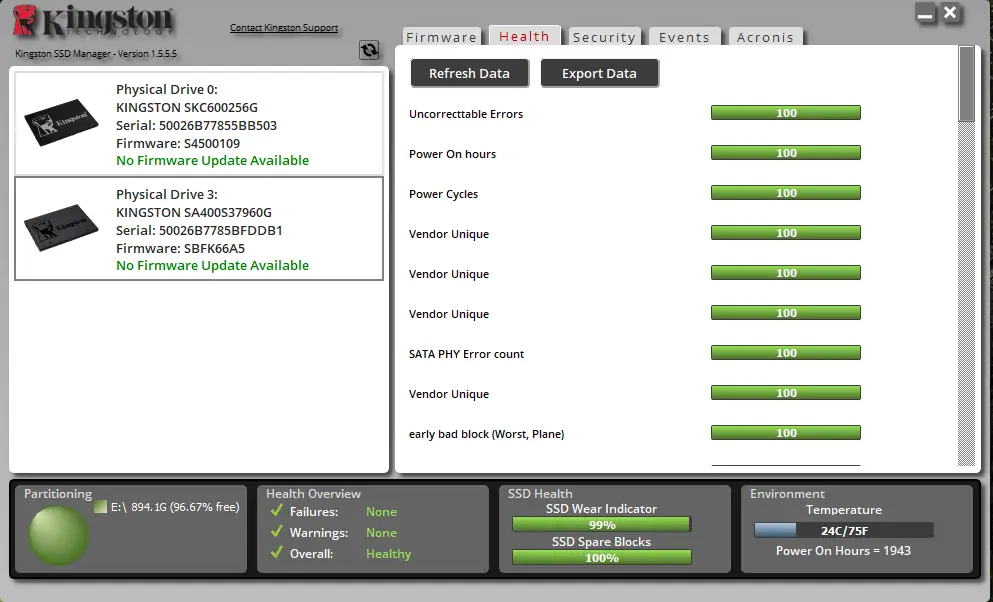
Task: Open the Events tab
Action: [685, 37]
